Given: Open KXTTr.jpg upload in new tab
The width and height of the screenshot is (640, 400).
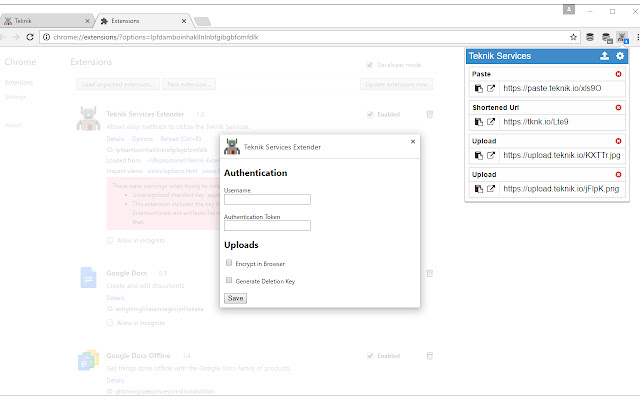Looking at the screenshot, I should [491, 155].
